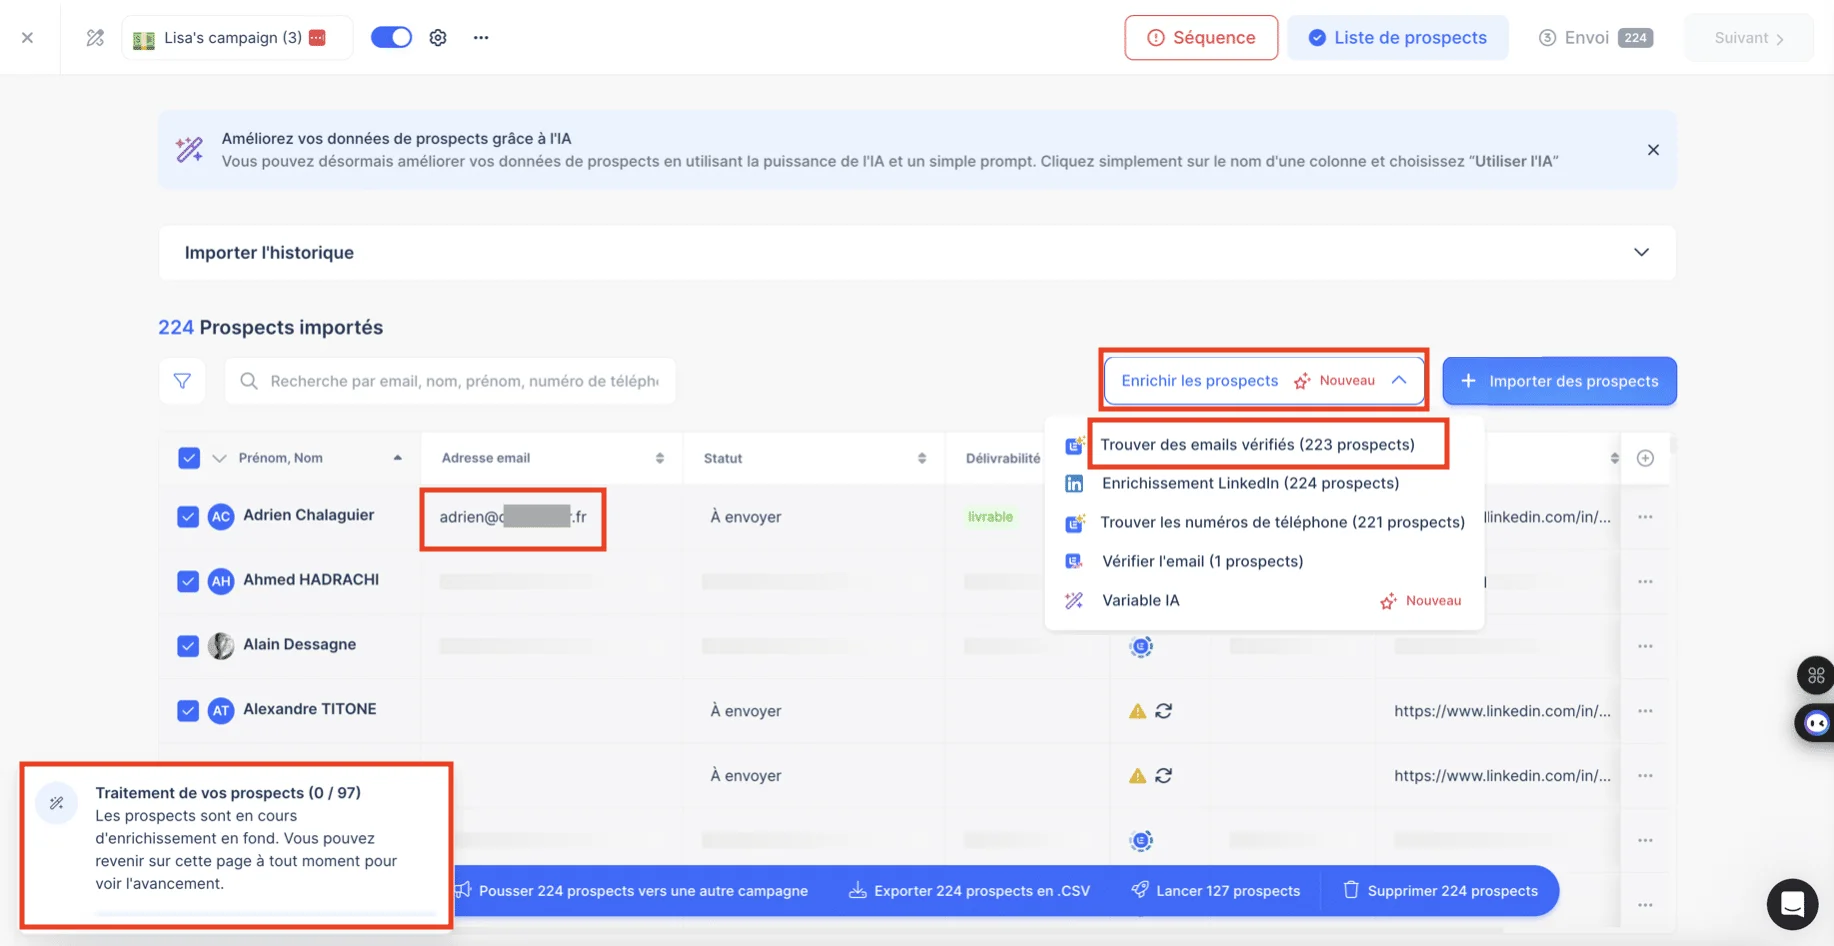Click the Lisa's campaign (3) name field

pyautogui.click(x=237, y=38)
